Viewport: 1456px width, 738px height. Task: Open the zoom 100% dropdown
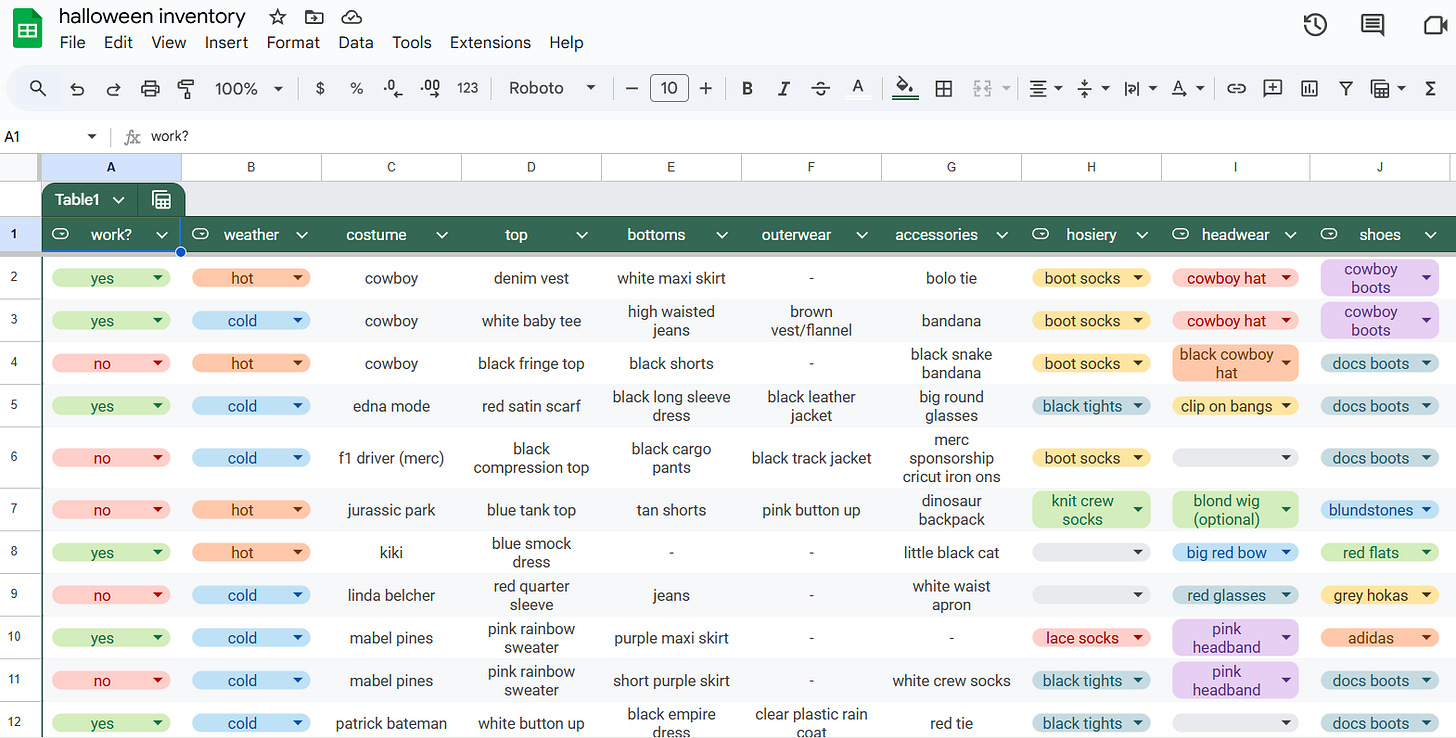[x=249, y=88]
